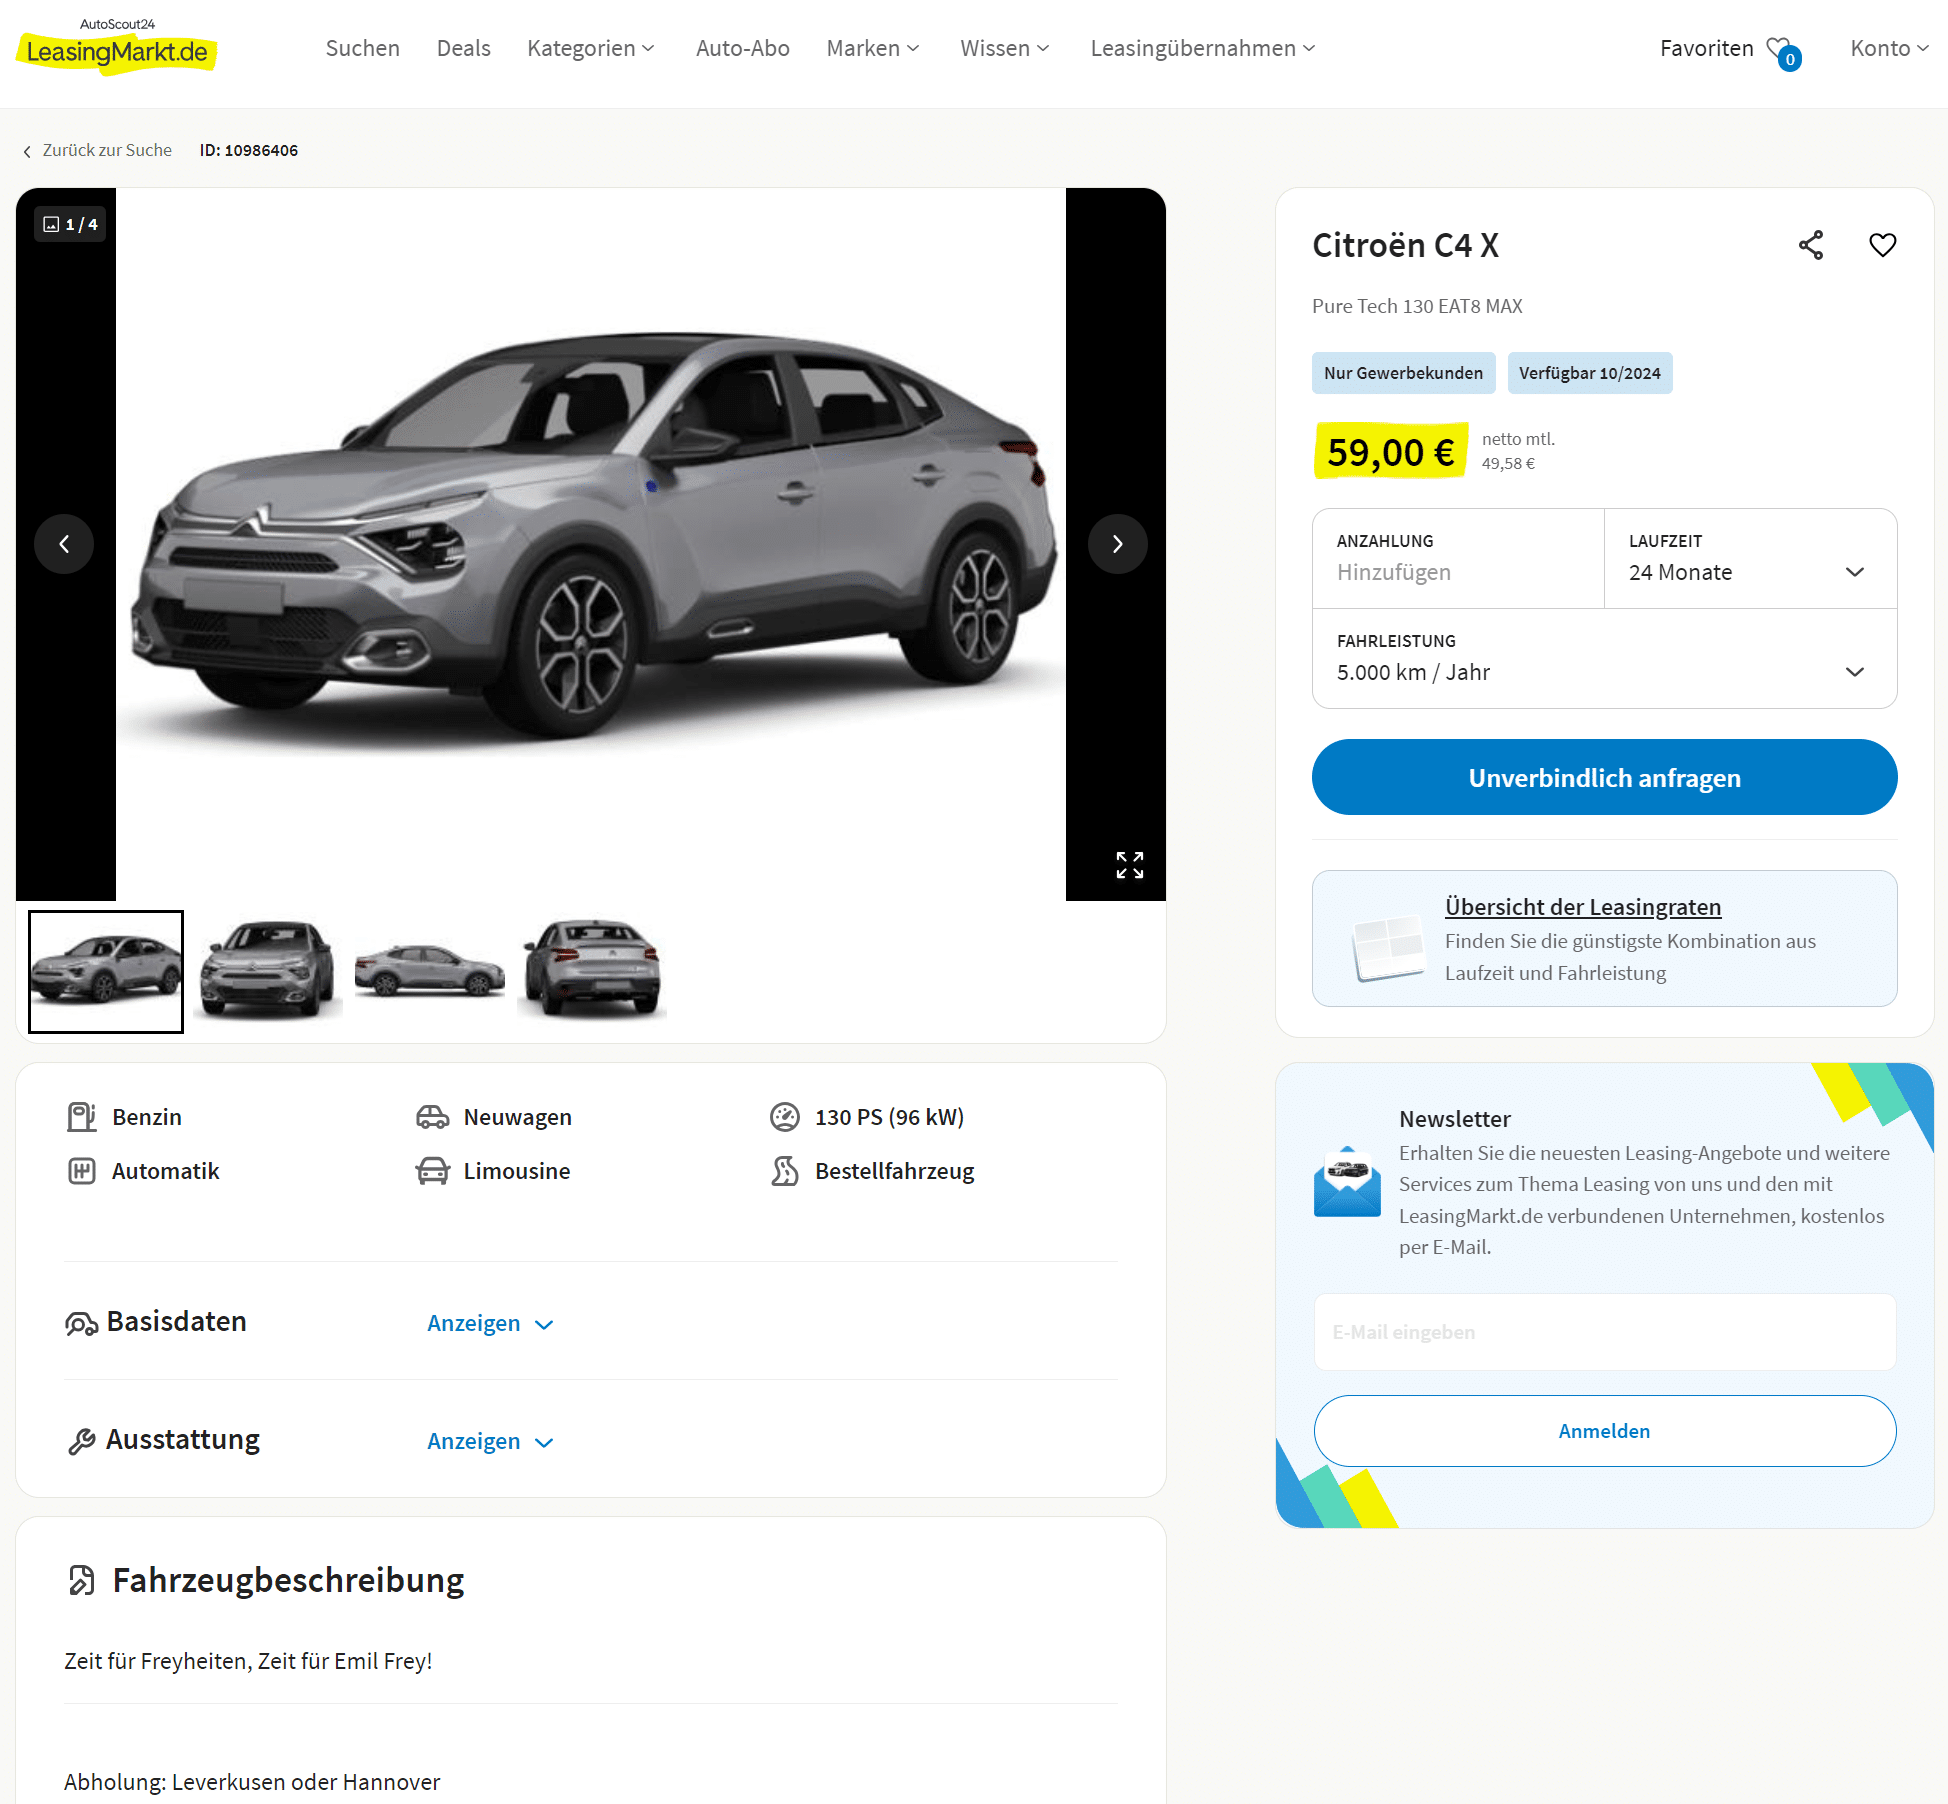Click Pure Tech 130 EAT8 MAX subtitle

[1417, 306]
